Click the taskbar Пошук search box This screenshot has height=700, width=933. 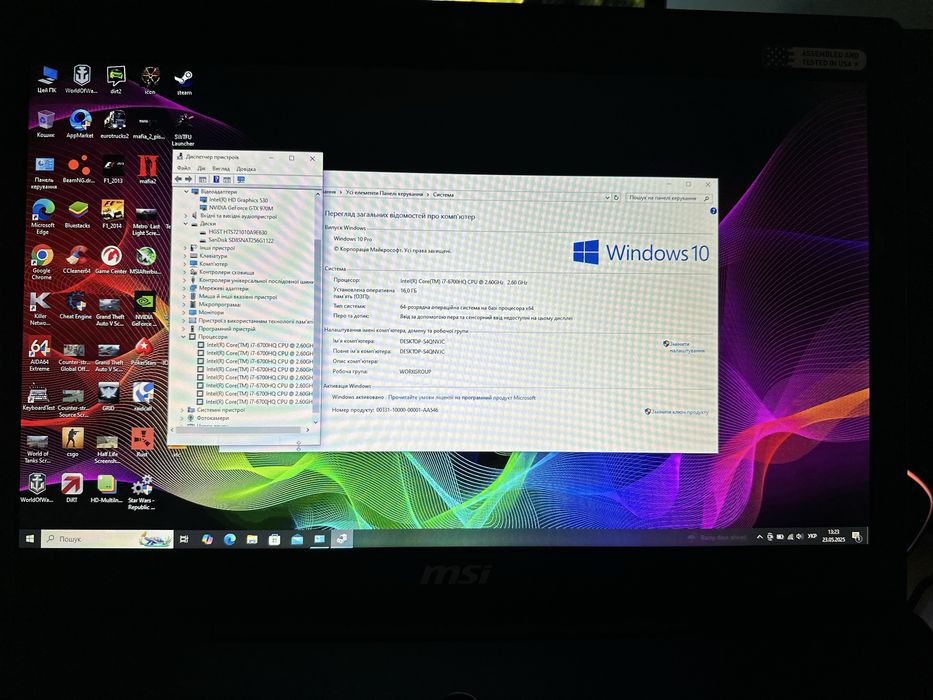point(107,539)
